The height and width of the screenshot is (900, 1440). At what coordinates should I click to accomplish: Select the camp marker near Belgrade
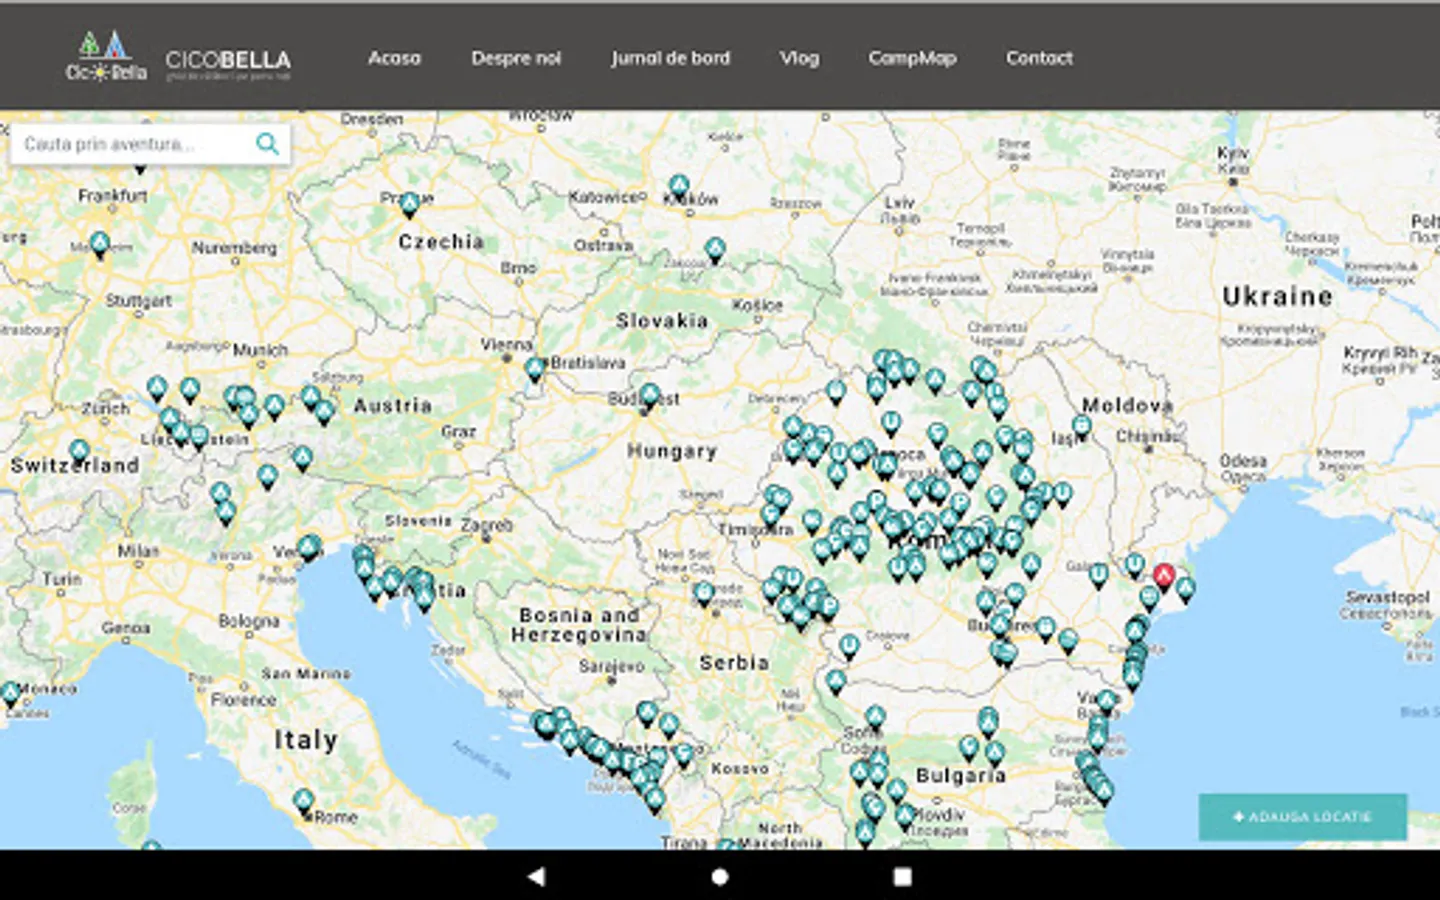(704, 595)
